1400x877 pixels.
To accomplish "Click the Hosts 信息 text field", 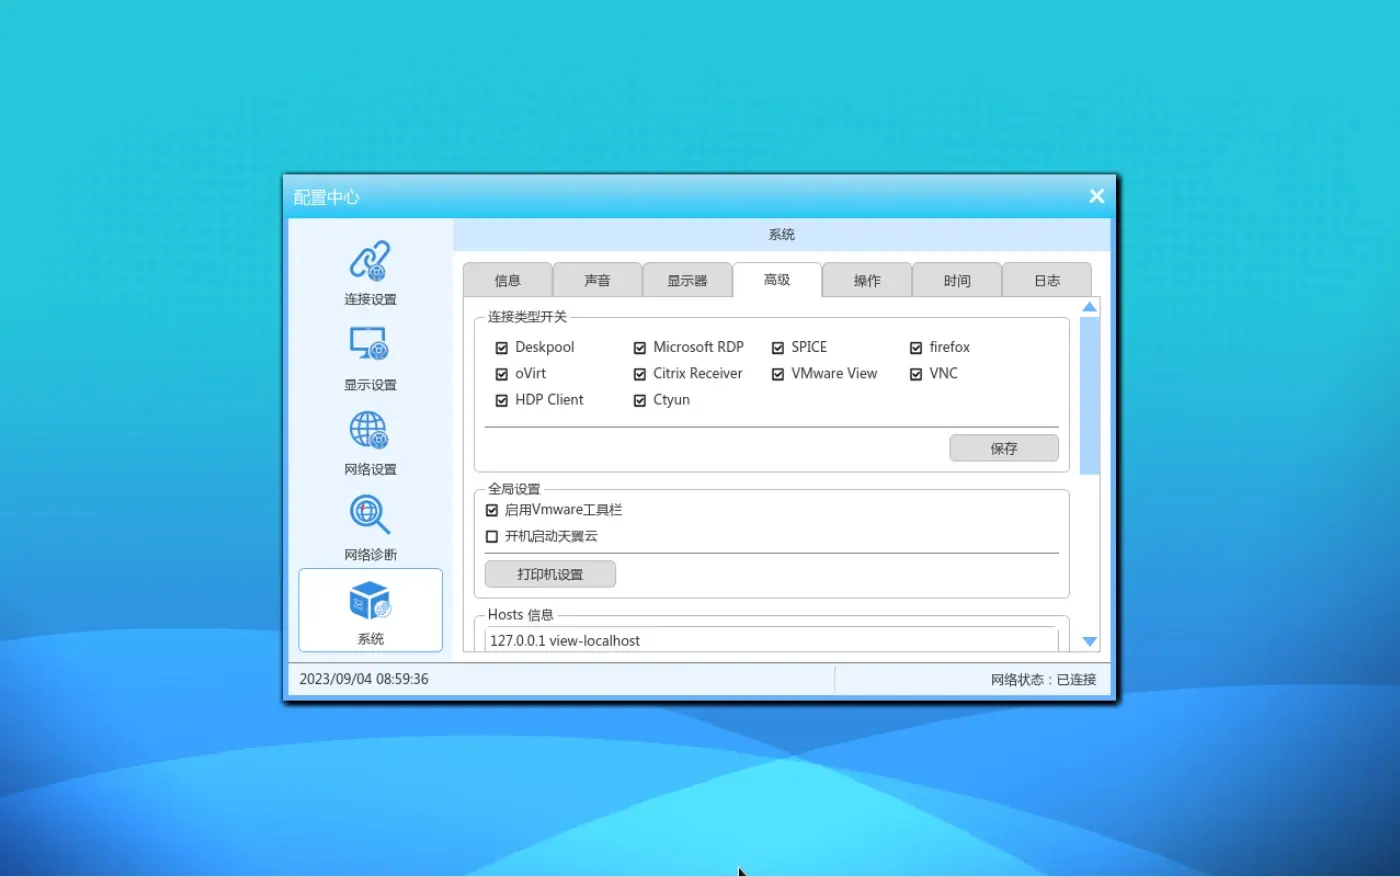I will point(771,640).
